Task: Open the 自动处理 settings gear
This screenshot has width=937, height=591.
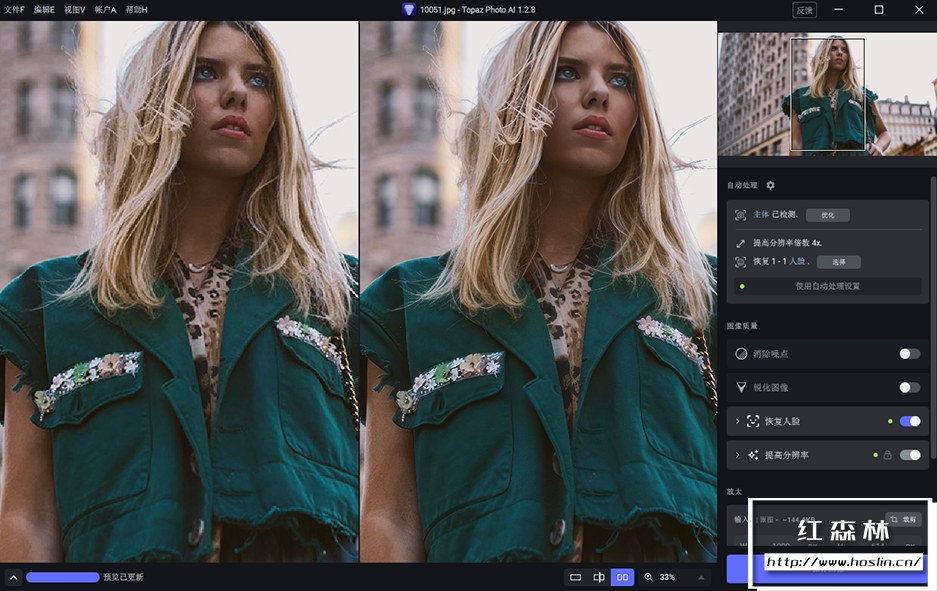Action: 770,185
